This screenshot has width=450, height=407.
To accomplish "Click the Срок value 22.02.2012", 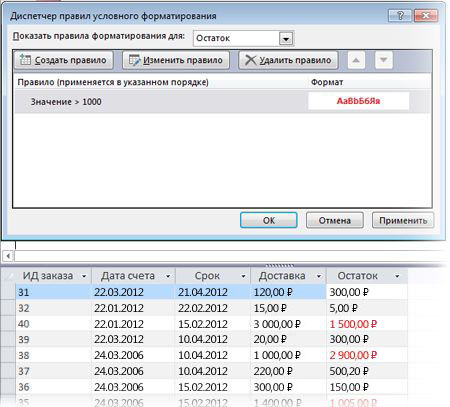I will (x=203, y=308).
